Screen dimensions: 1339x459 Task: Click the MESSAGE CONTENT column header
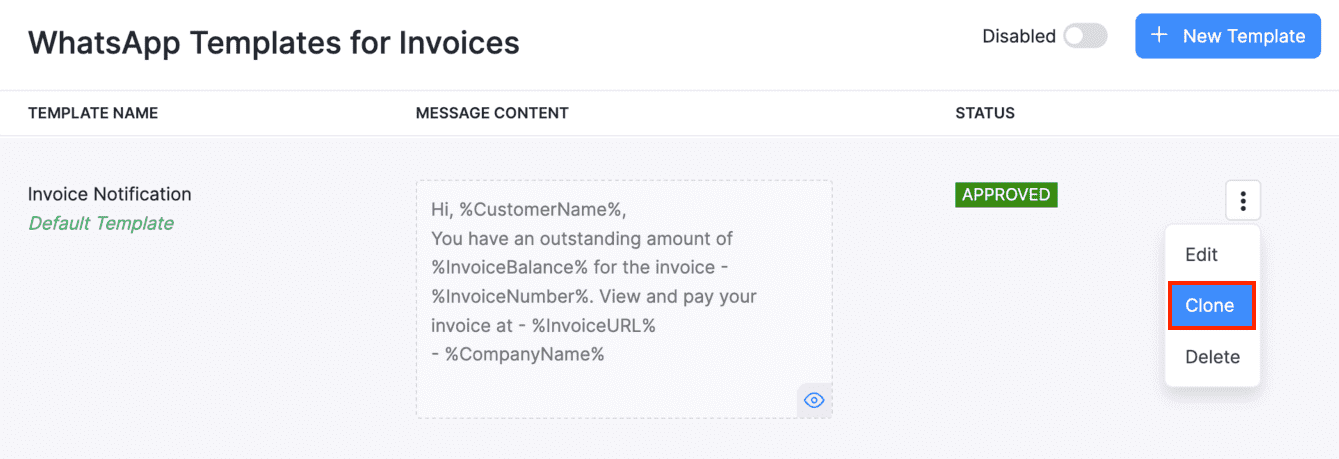coord(492,113)
